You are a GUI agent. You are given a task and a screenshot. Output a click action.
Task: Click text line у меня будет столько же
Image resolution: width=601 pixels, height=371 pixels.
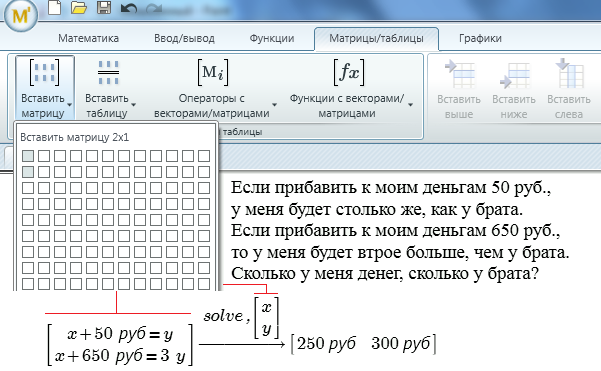pyautogui.click(x=377, y=210)
